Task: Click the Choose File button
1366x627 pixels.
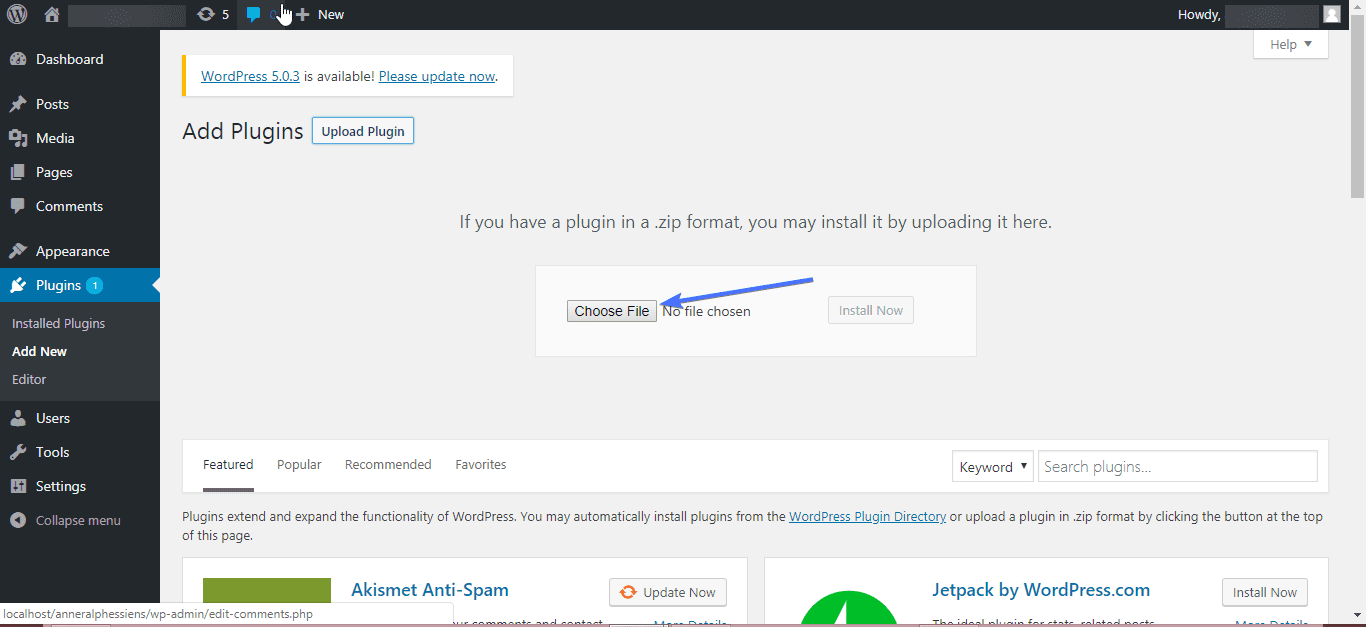Action: [612, 311]
